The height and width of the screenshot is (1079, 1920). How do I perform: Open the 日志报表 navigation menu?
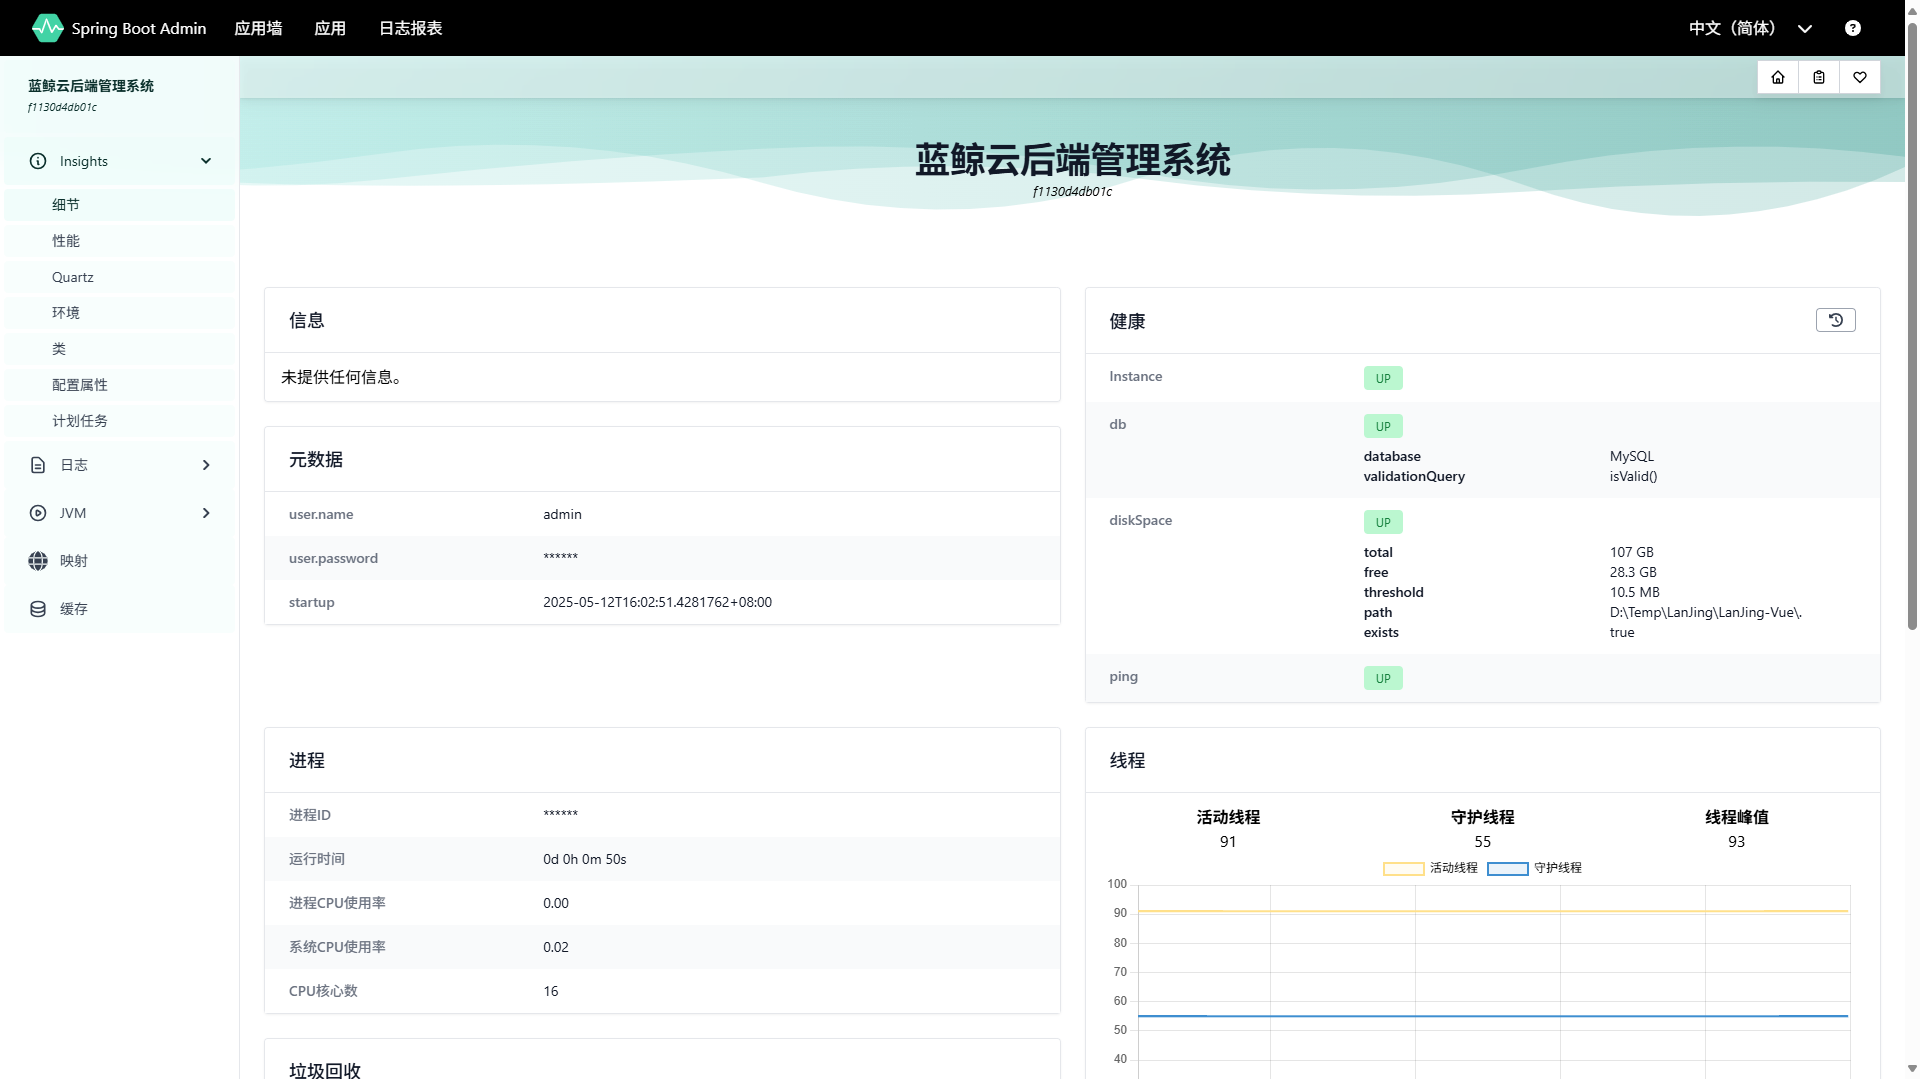click(410, 28)
